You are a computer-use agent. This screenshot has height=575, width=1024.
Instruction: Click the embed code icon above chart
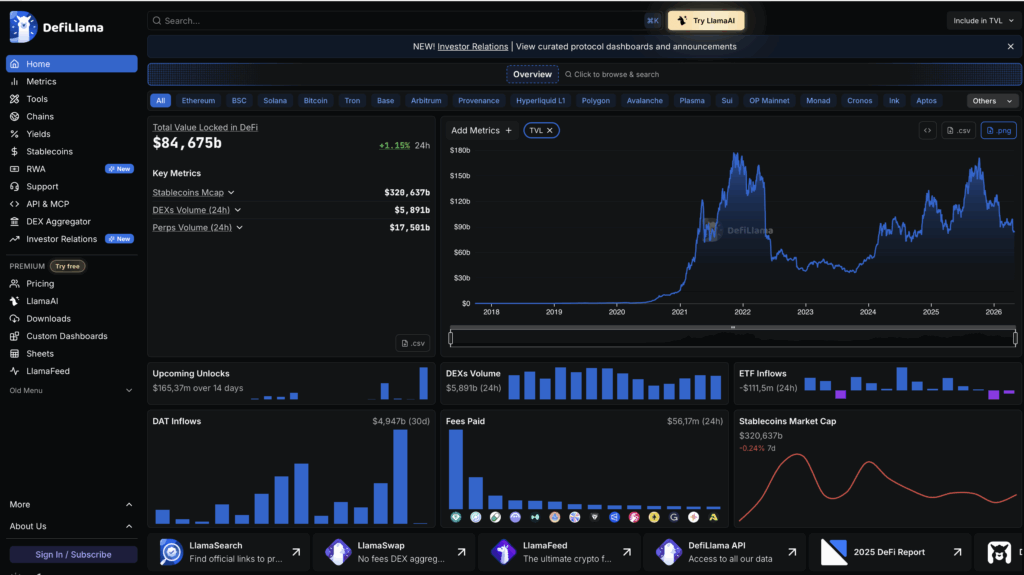pos(927,130)
